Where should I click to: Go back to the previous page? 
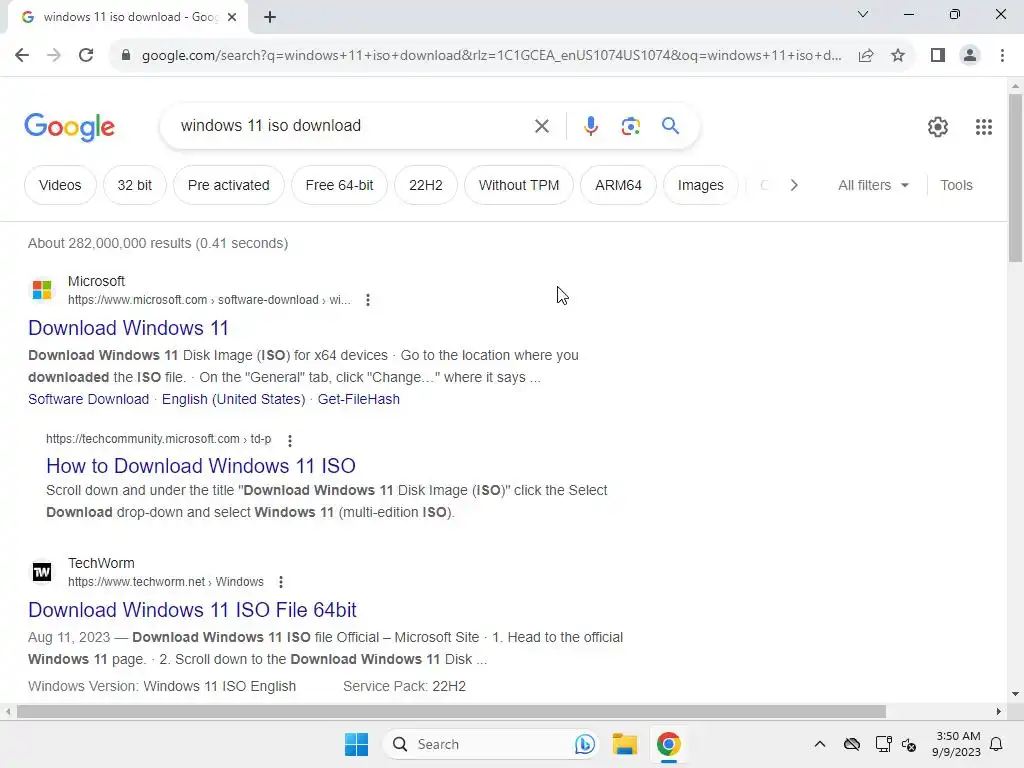pos(22,55)
